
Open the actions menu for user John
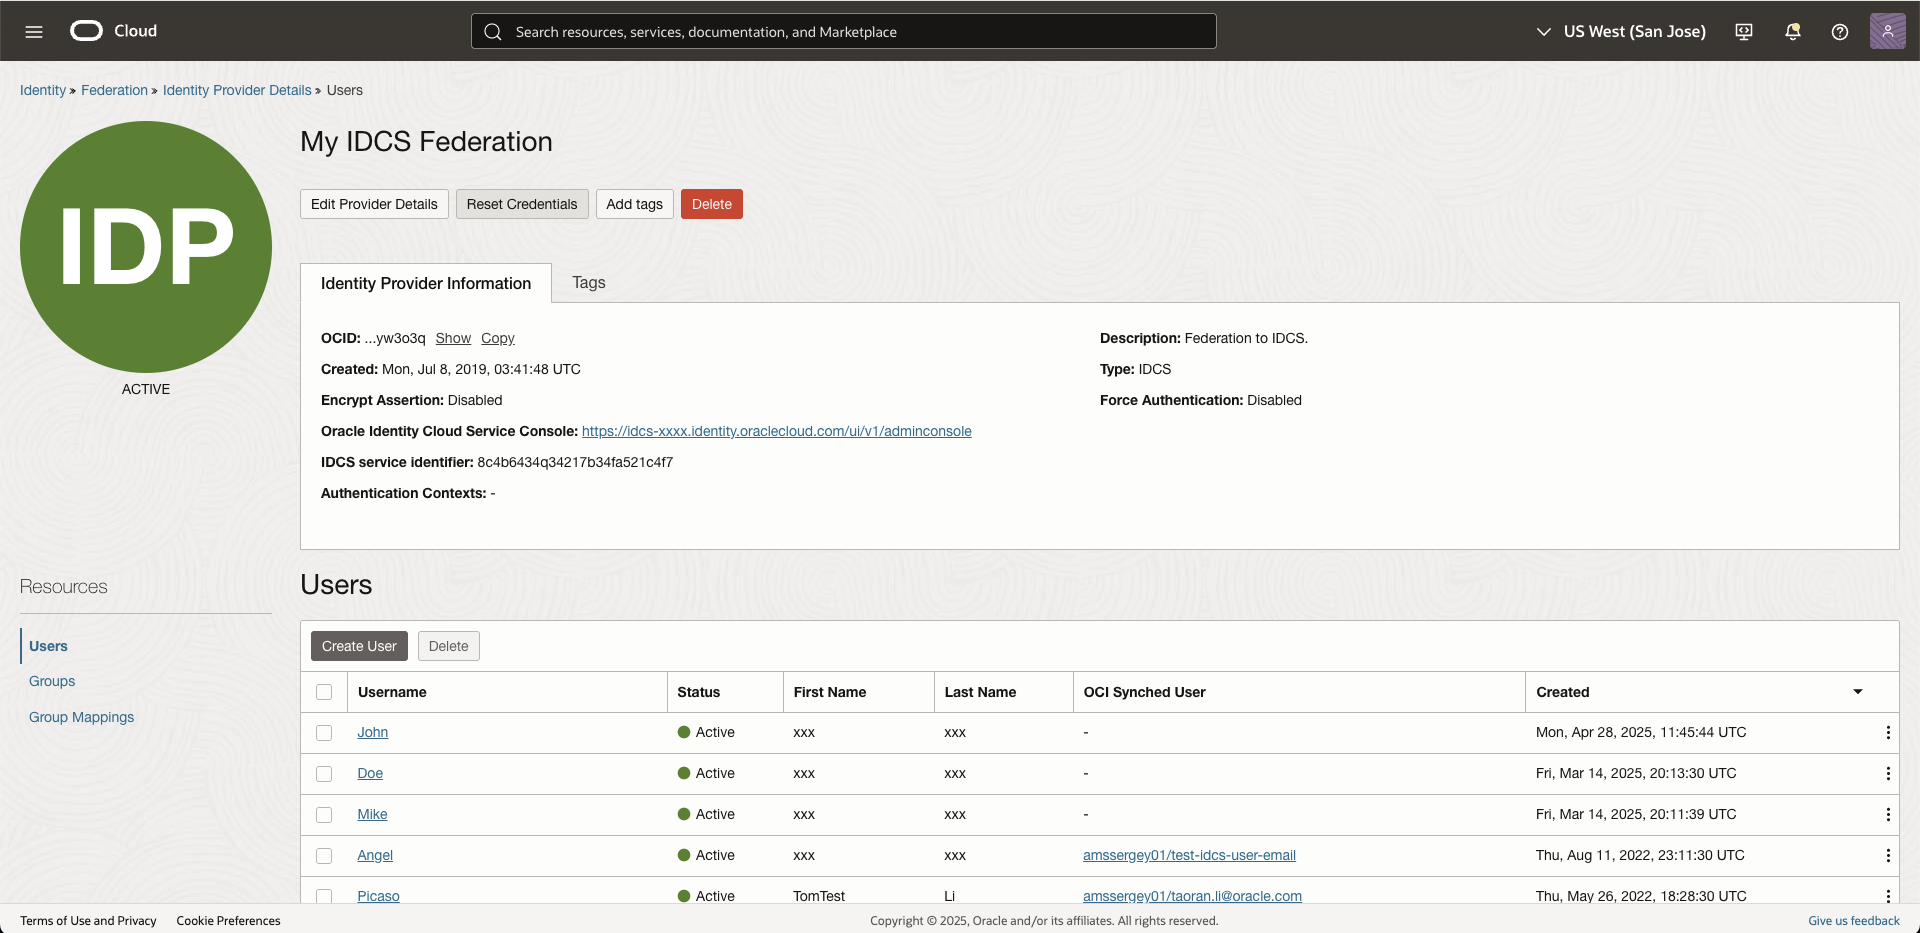click(x=1888, y=732)
